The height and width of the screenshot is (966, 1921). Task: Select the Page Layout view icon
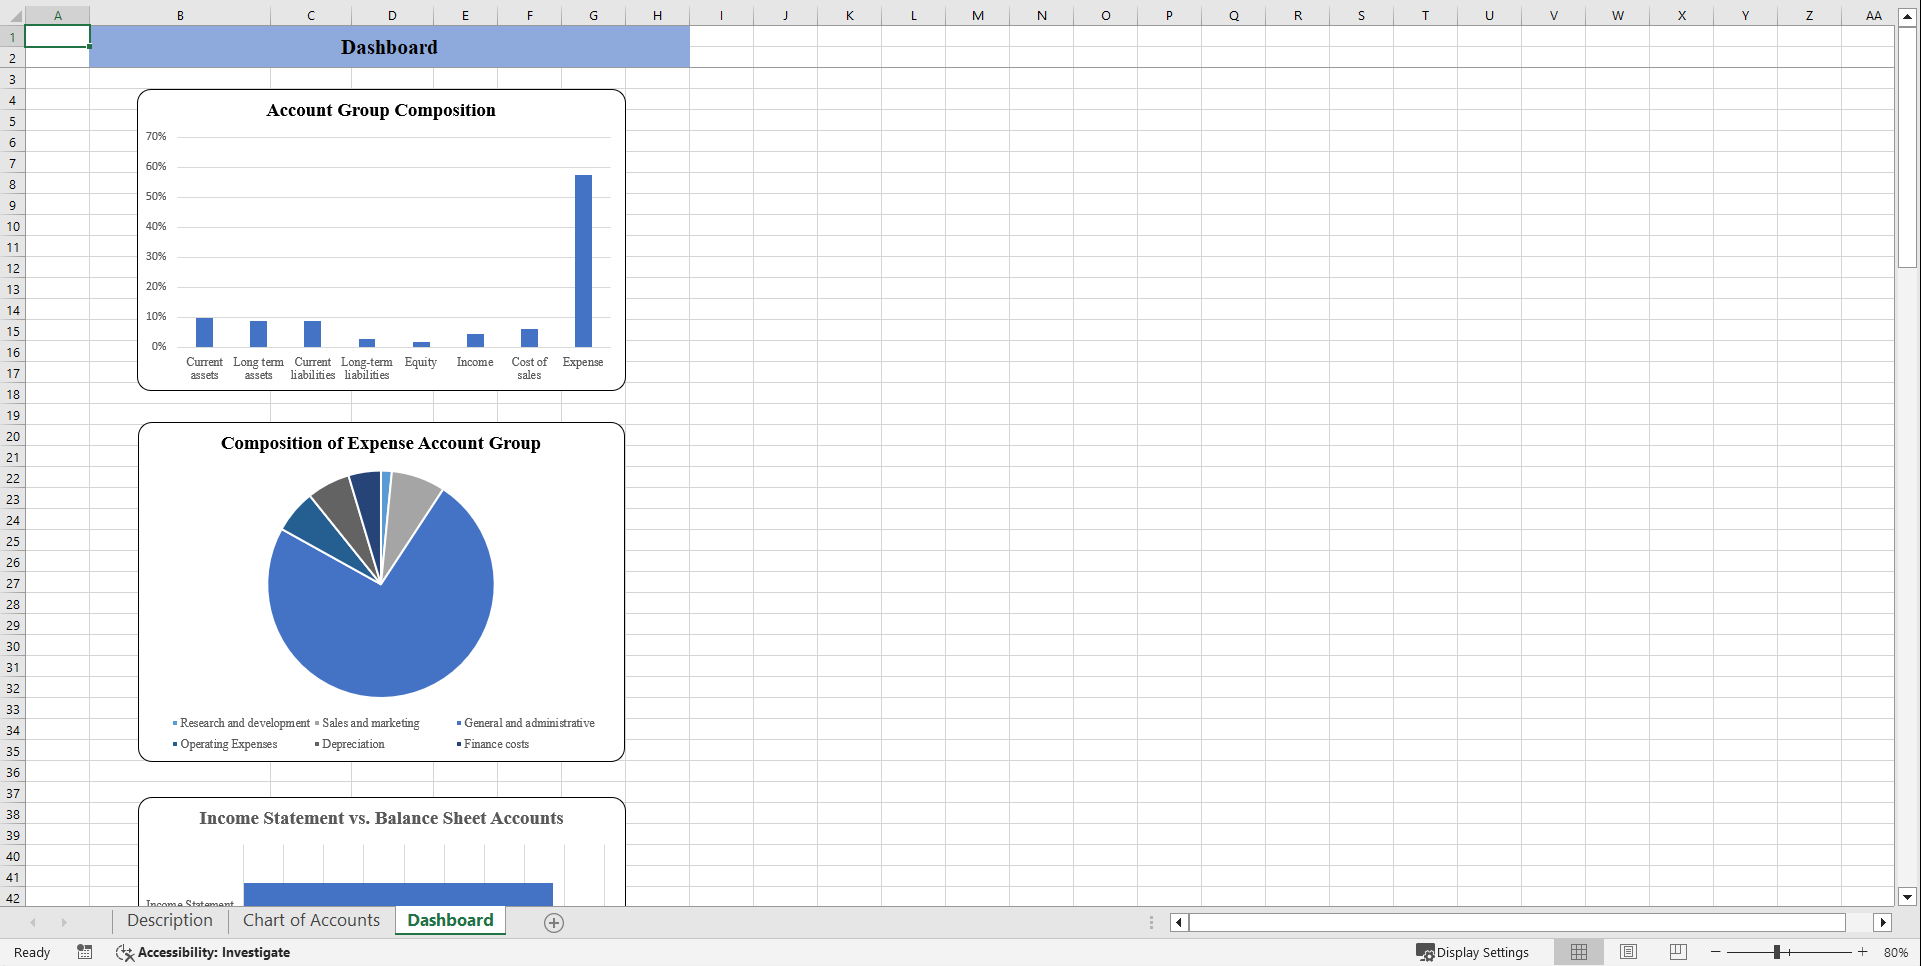(1628, 952)
